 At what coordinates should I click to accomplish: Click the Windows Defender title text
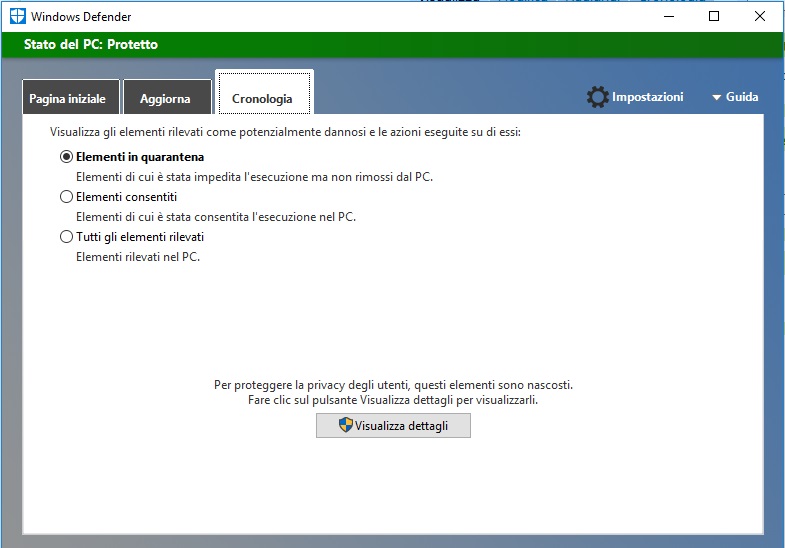(81, 17)
